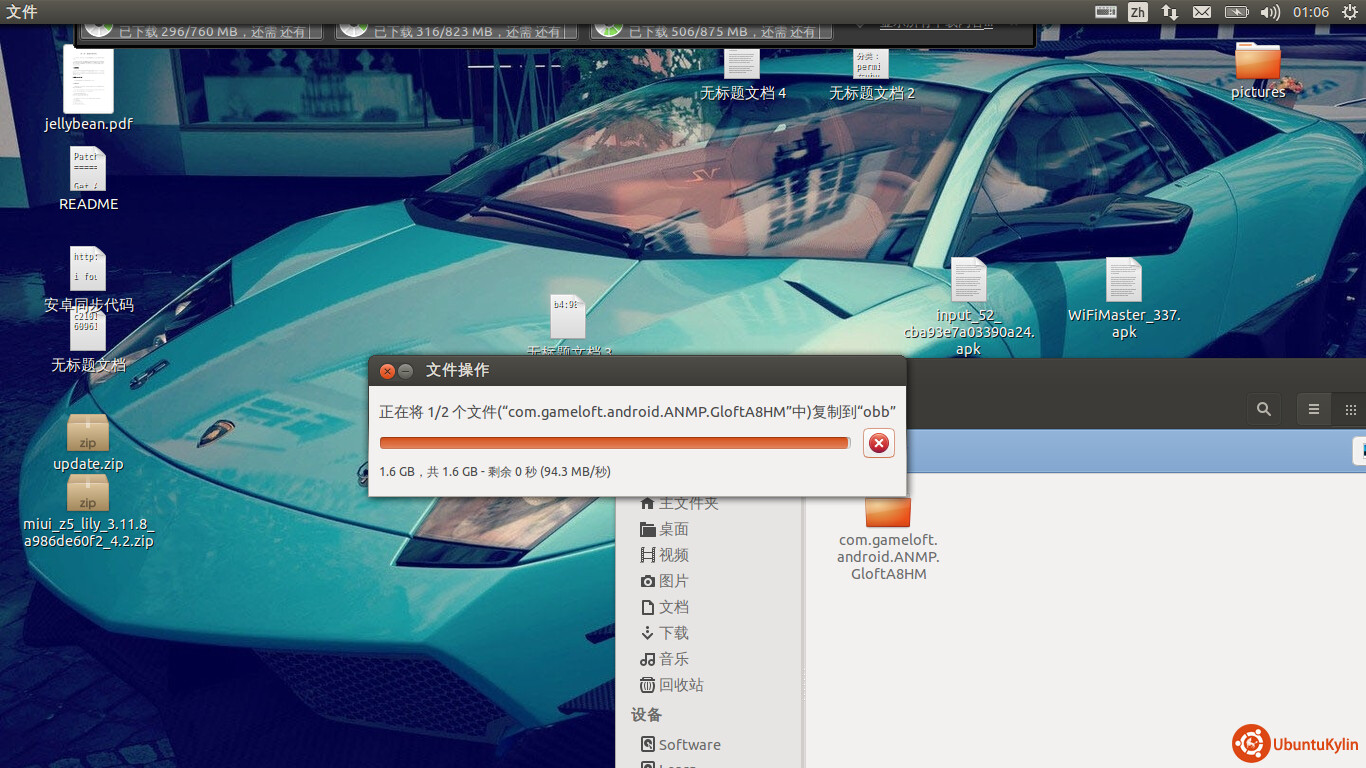Cancel the file copy operation

879,443
